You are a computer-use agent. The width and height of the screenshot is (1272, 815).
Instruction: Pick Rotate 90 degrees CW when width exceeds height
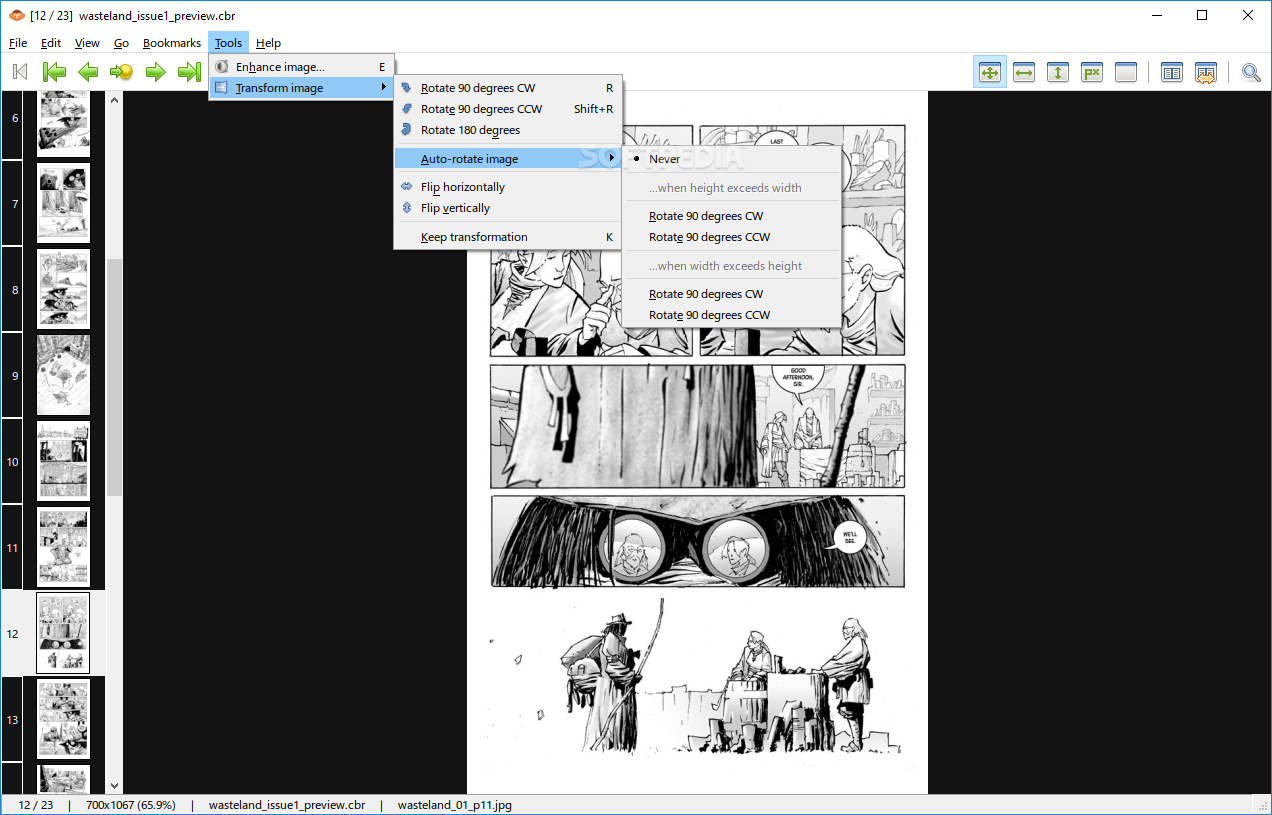pyautogui.click(x=732, y=294)
